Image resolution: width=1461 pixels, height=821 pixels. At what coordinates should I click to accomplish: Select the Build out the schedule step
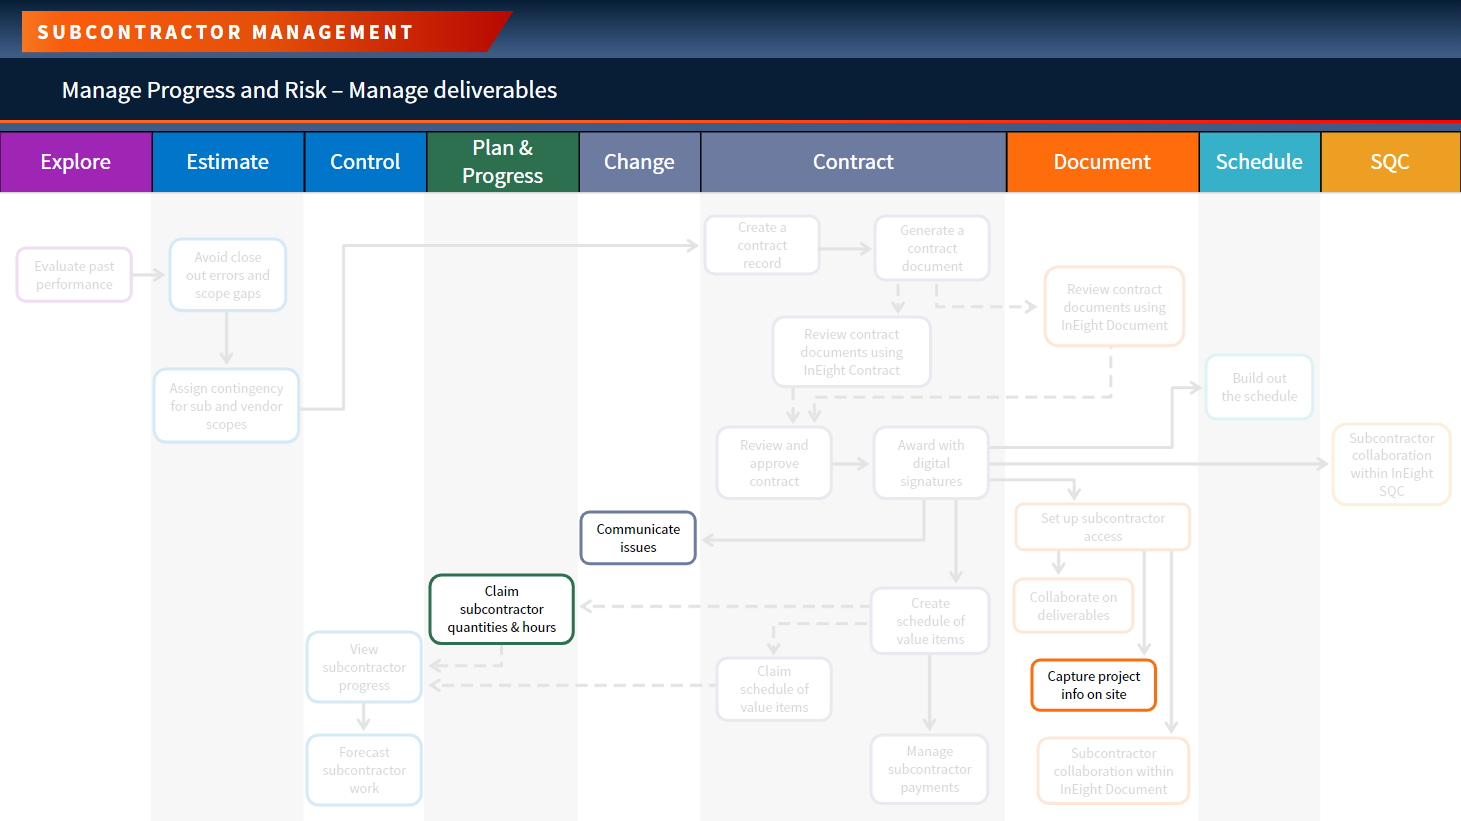pos(1259,387)
